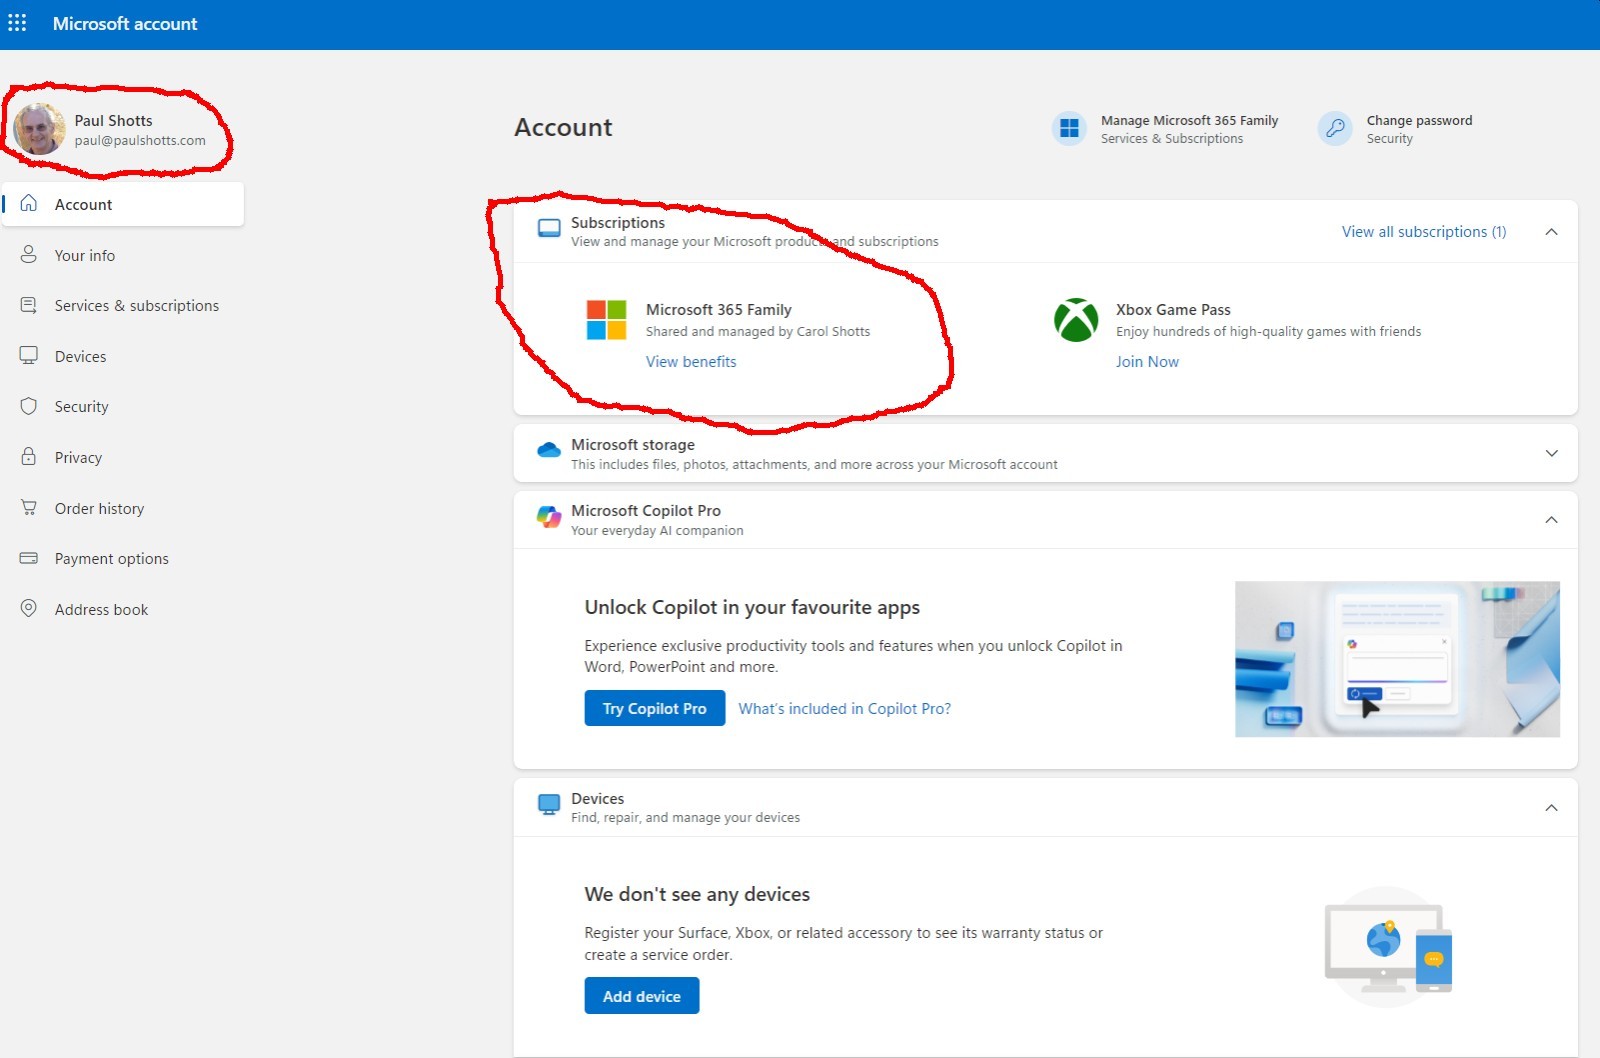Click the Microsoft 365 Family subscription name
Viewport: 1600px width, 1058px height.
(719, 310)
